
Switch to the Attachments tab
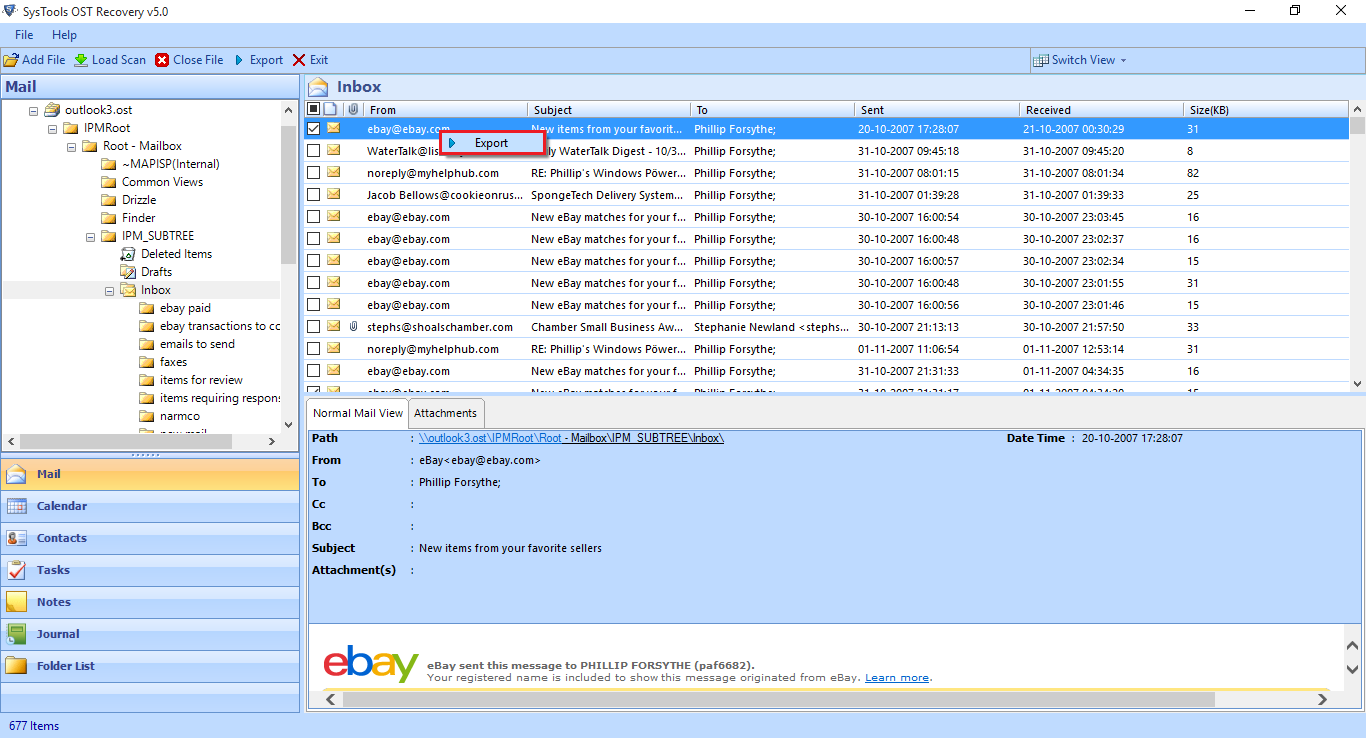click(x=446, y=413)
